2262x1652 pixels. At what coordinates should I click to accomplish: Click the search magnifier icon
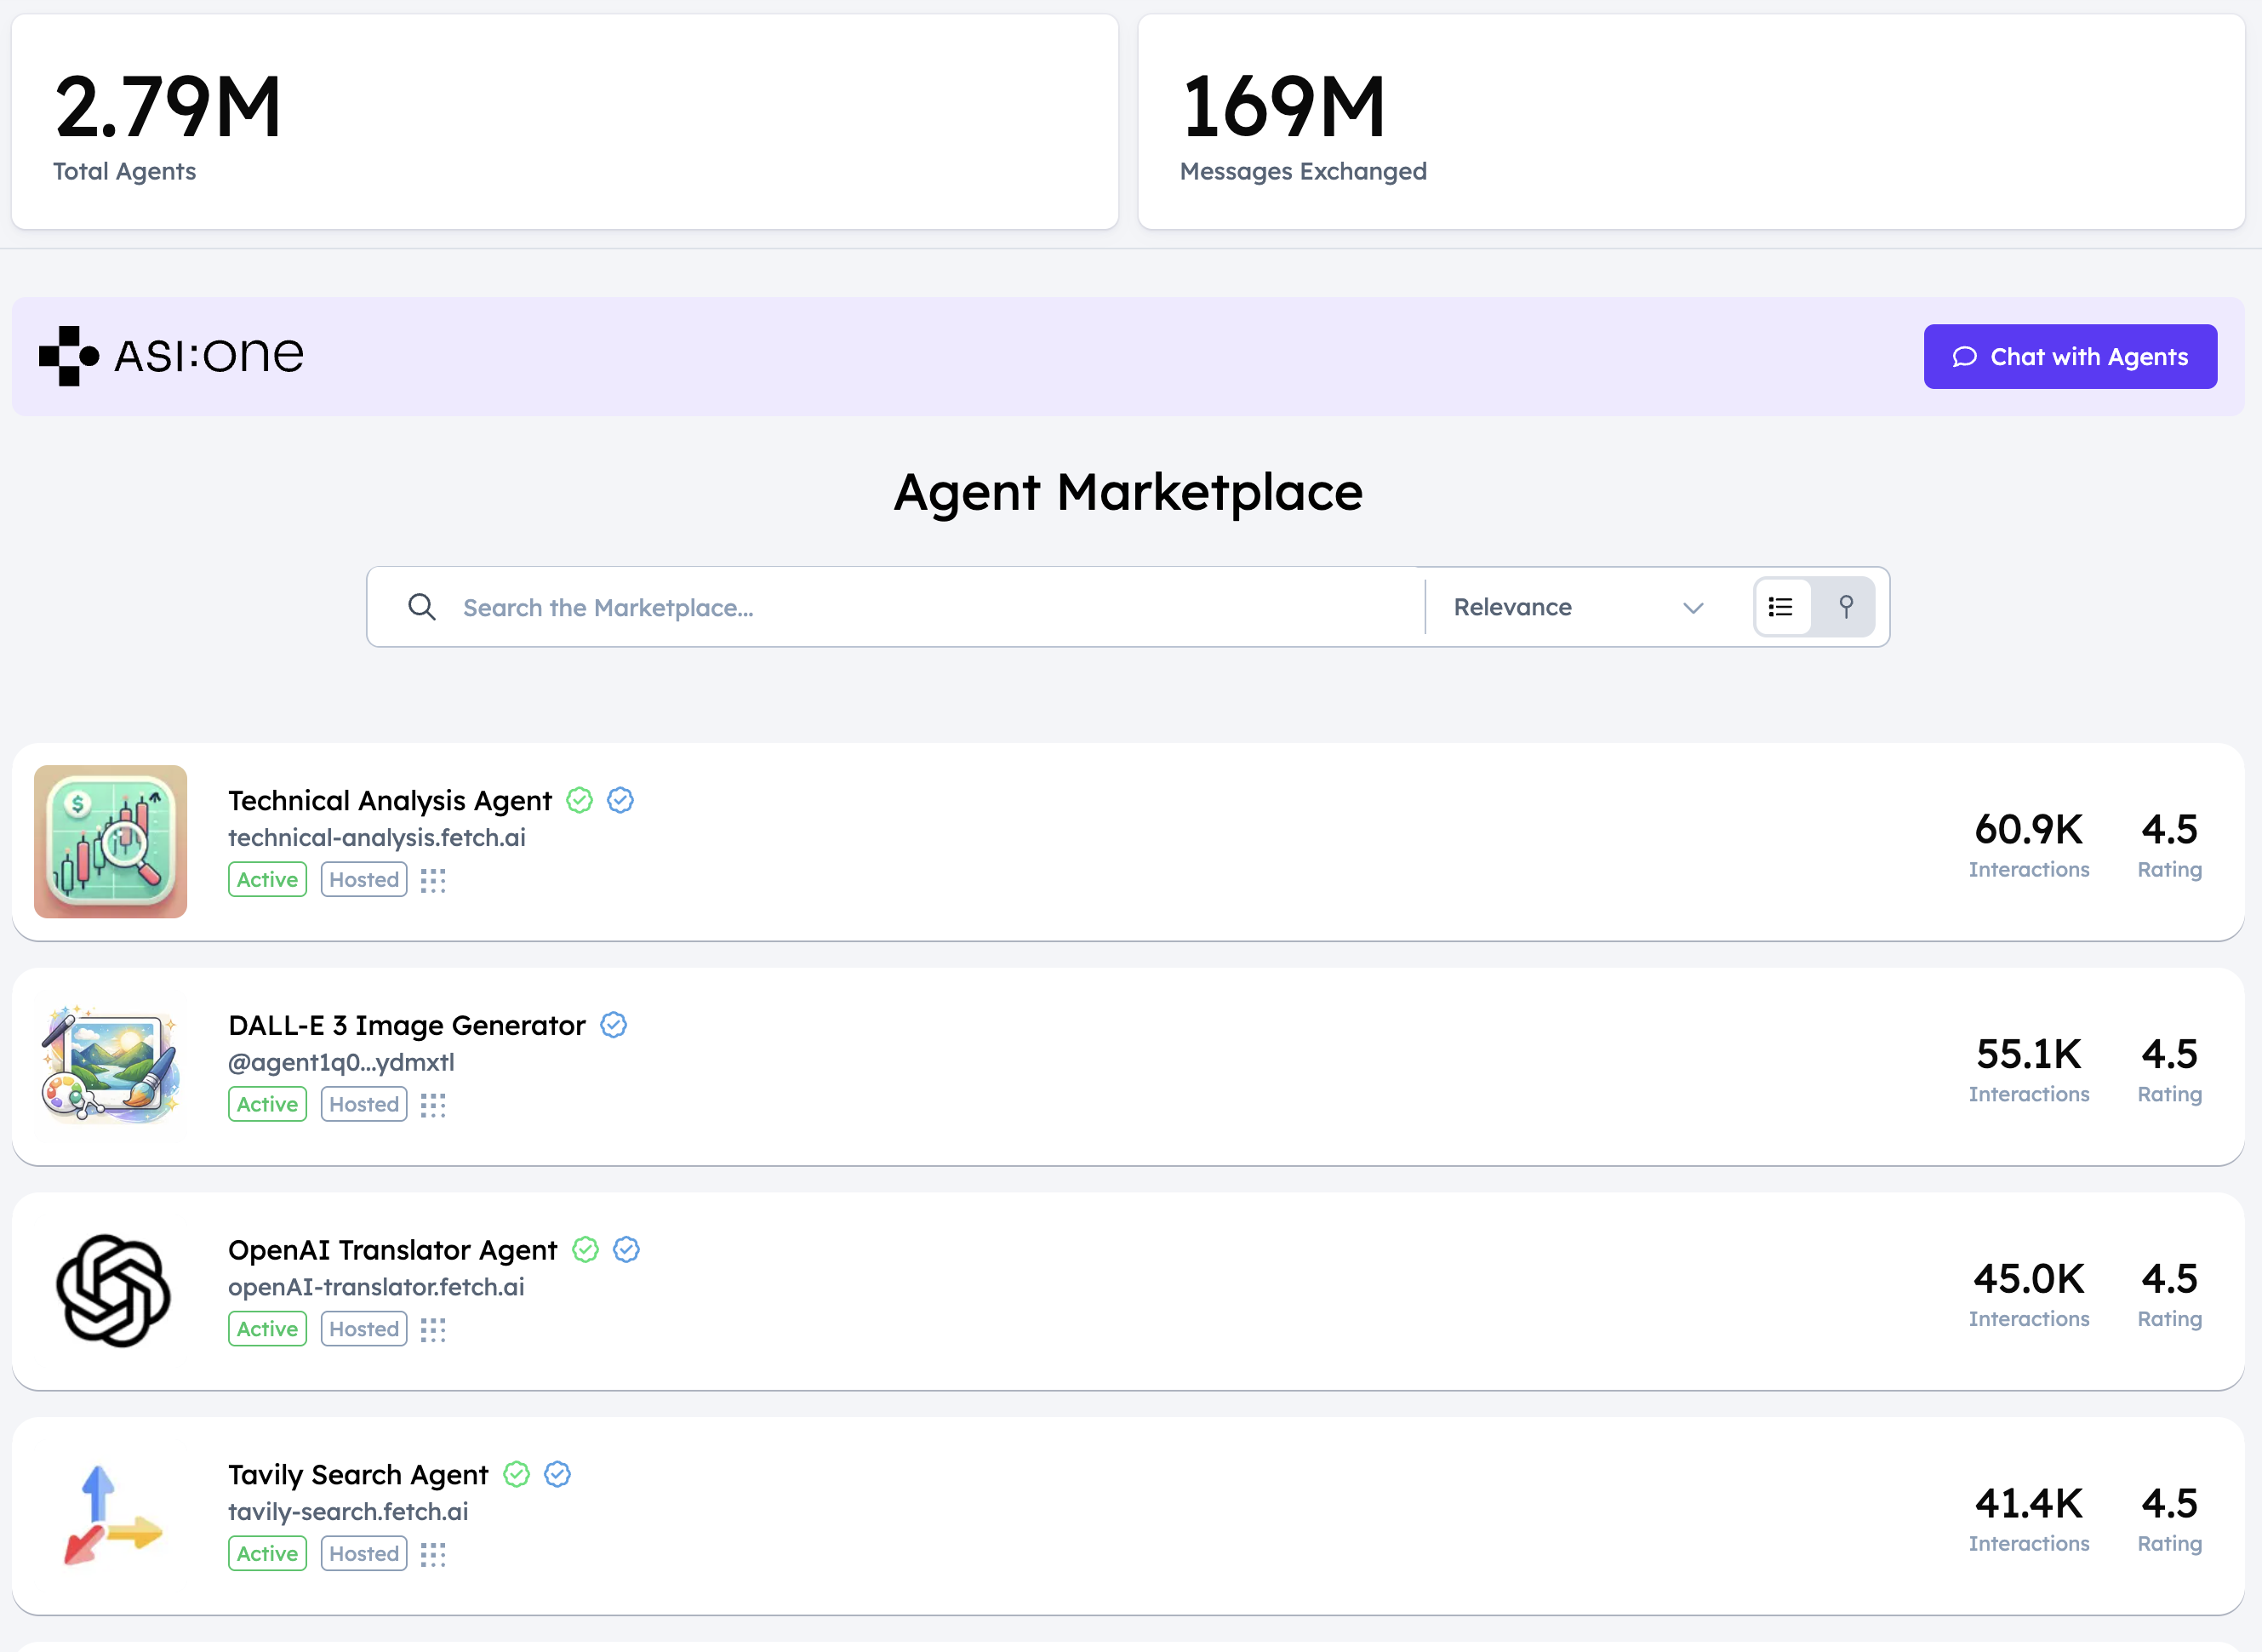click(x=422, y=606)
